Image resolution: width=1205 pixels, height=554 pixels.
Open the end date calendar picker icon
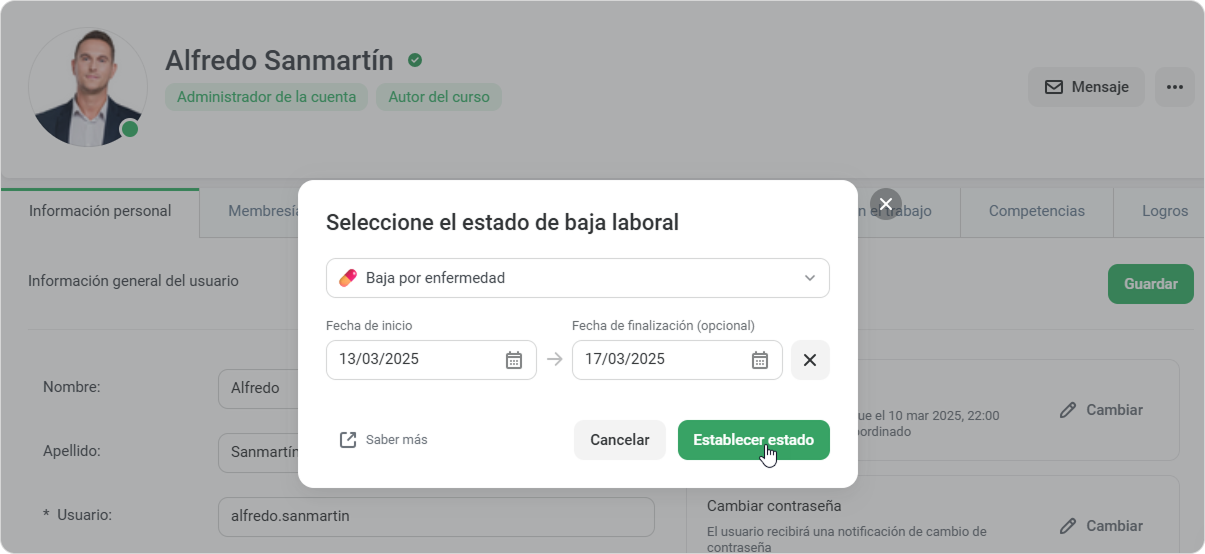pos(760,360)
